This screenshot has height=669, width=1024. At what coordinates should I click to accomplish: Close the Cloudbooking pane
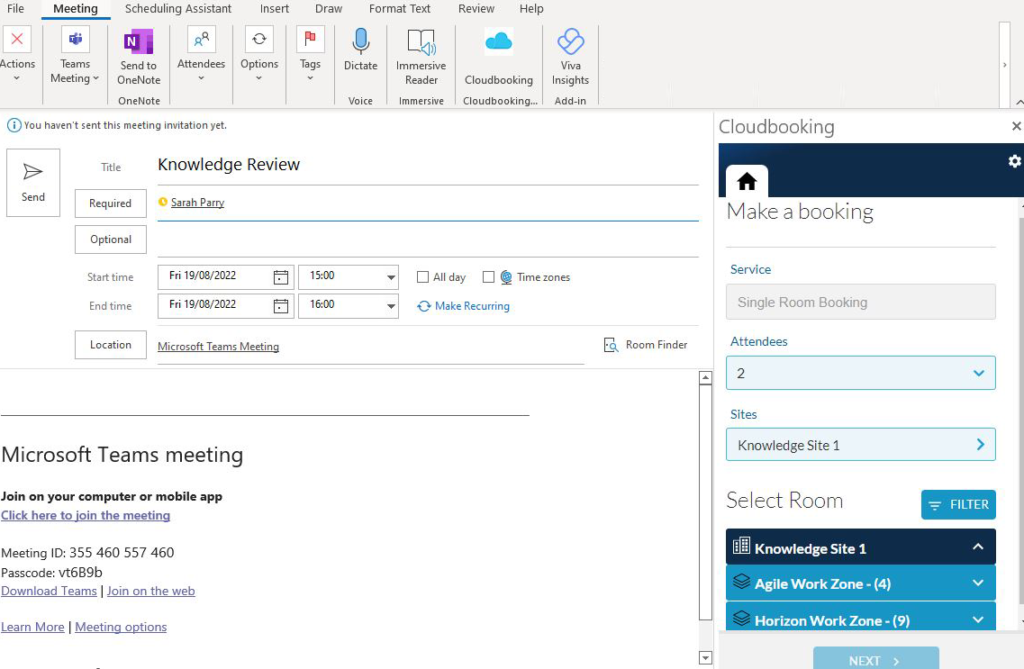[x=1016, y=126]
